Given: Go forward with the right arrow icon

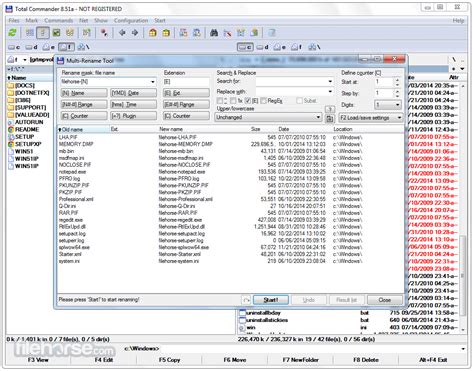Looking at the screenshot, I should 135,33.
